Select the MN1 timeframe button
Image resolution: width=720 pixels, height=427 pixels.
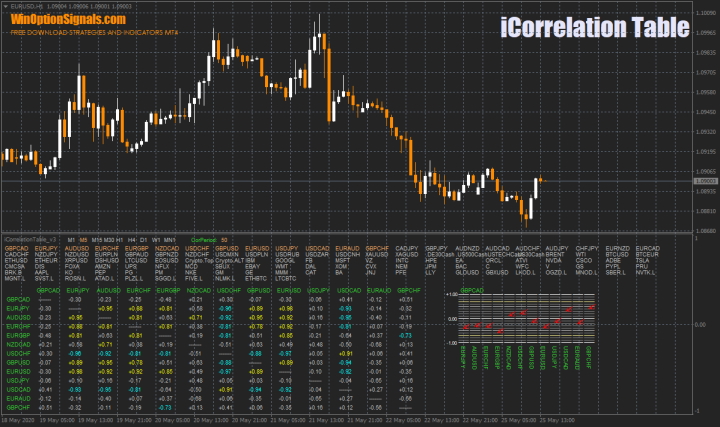point(171,240)
